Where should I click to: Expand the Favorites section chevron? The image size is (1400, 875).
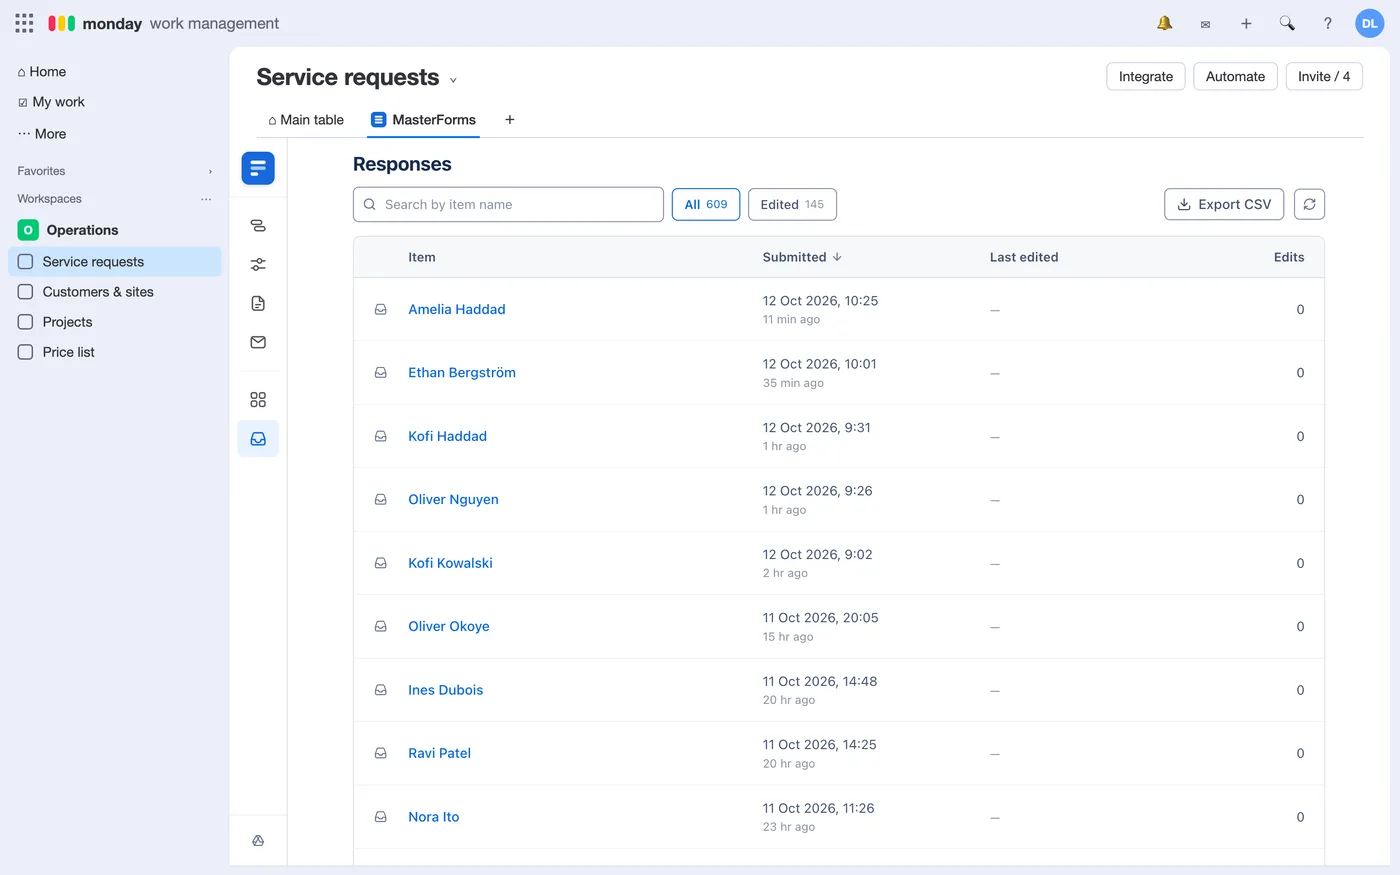(210, 172)
